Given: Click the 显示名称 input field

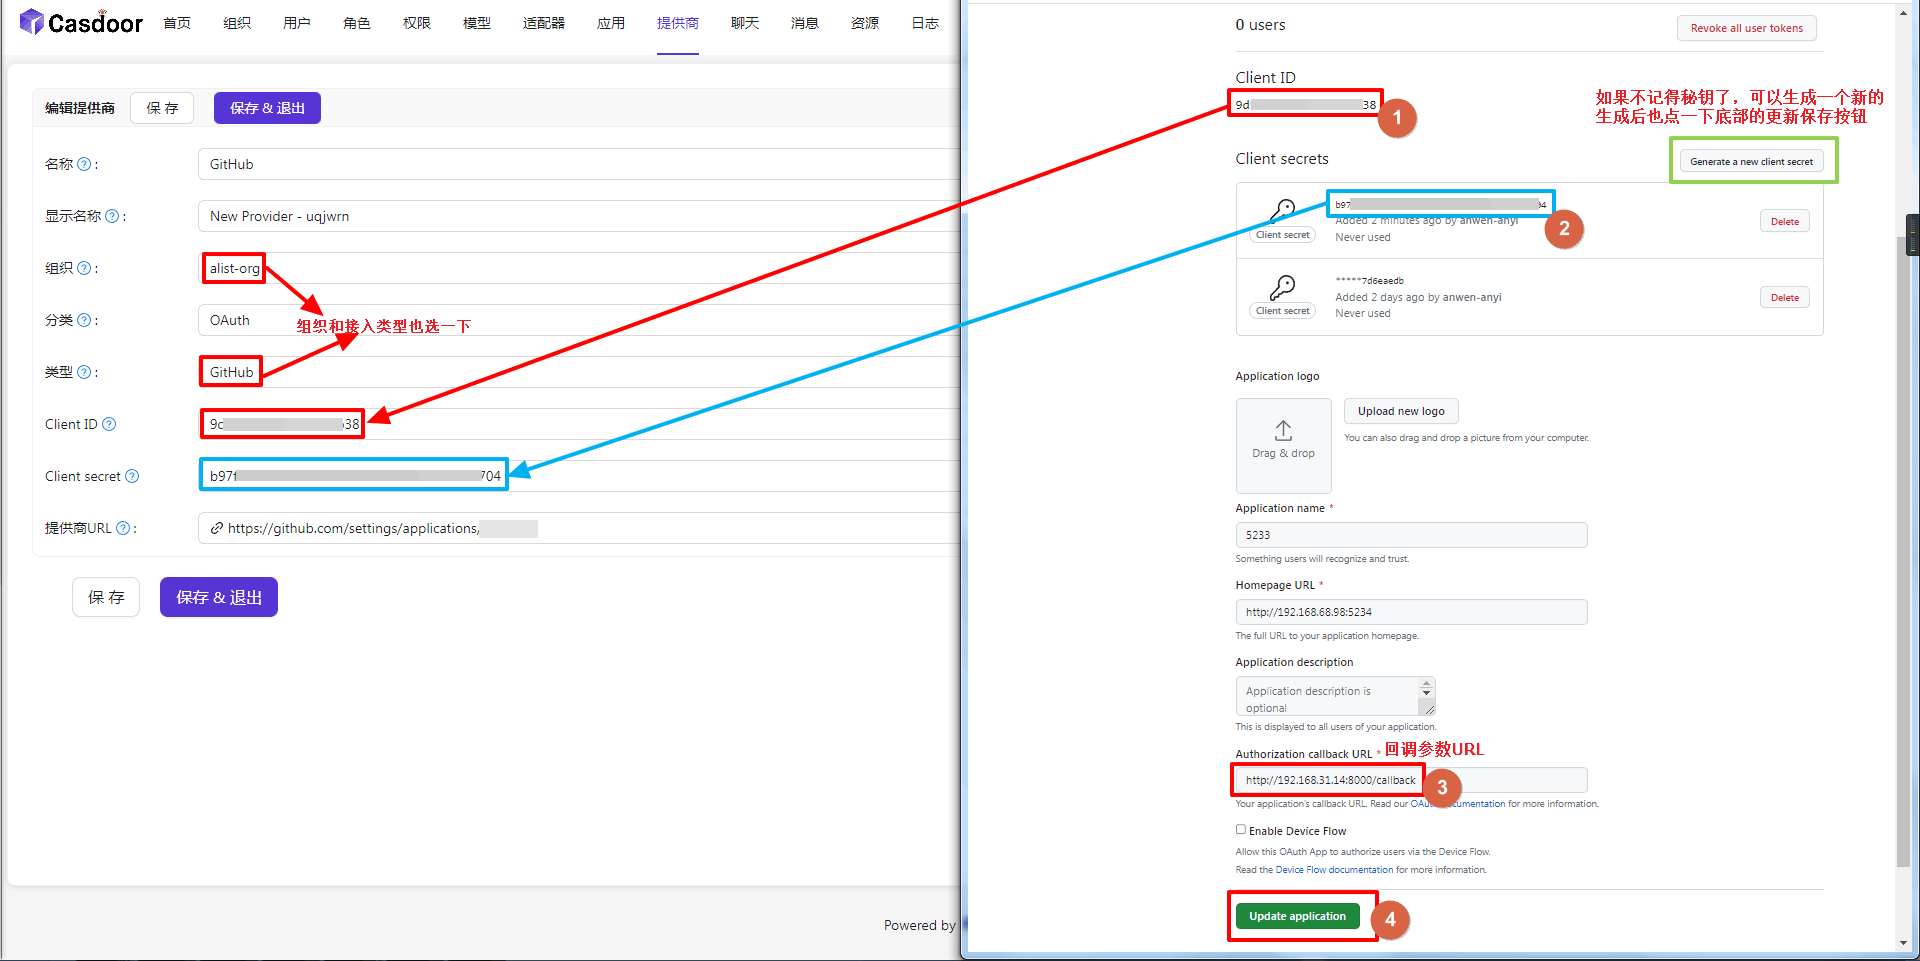Looking at the screenshot, I should click(579, 216).
